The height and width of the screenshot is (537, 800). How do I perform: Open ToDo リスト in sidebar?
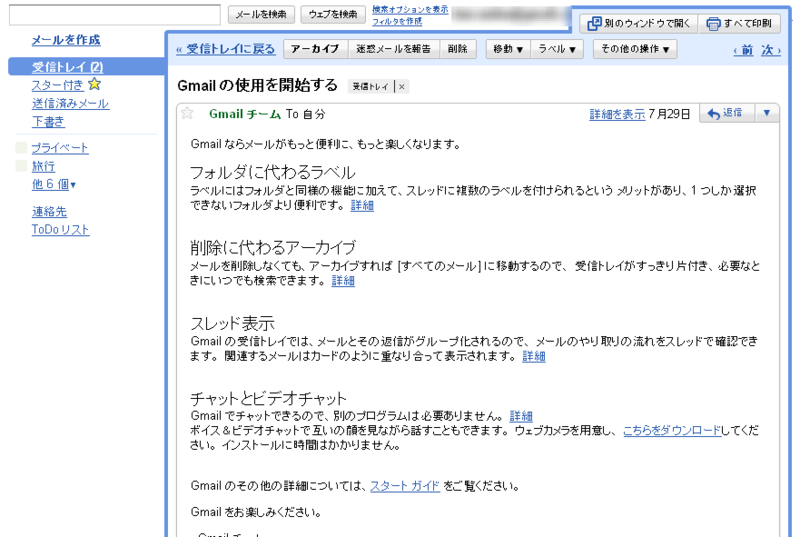60,229
